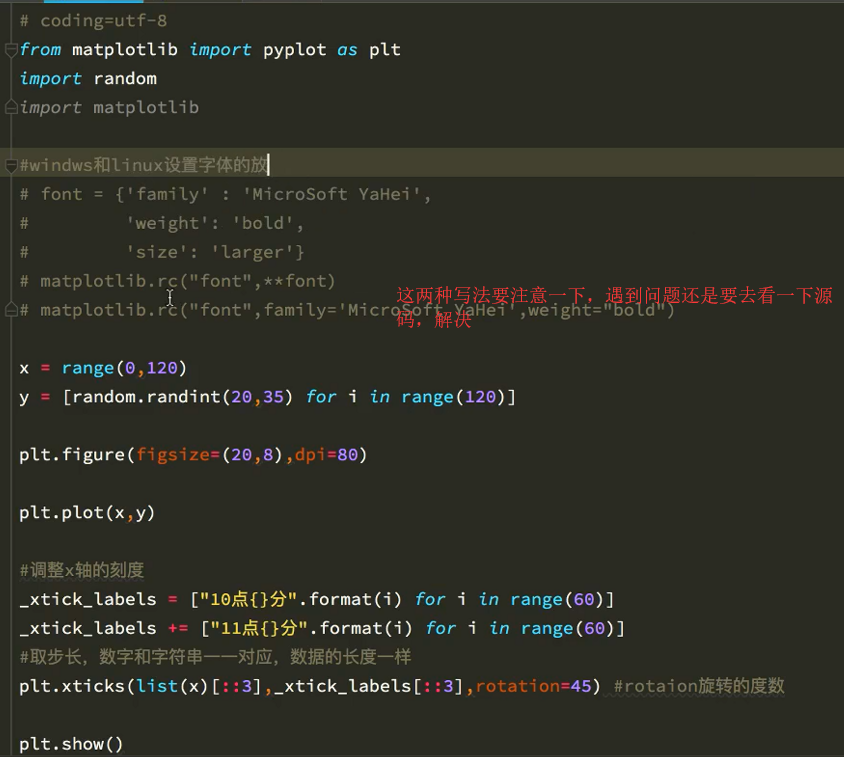
Task: Click the 'MicroSoft YaHei' string in font dict
Action: (332, 194)
